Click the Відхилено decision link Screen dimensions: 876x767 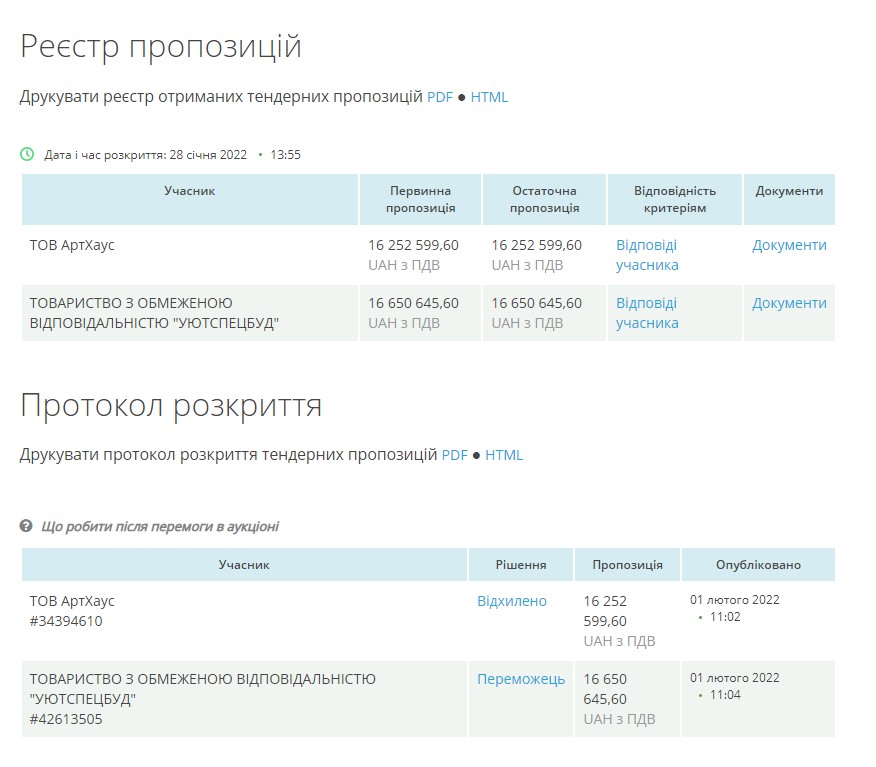(x=512, y=601)
